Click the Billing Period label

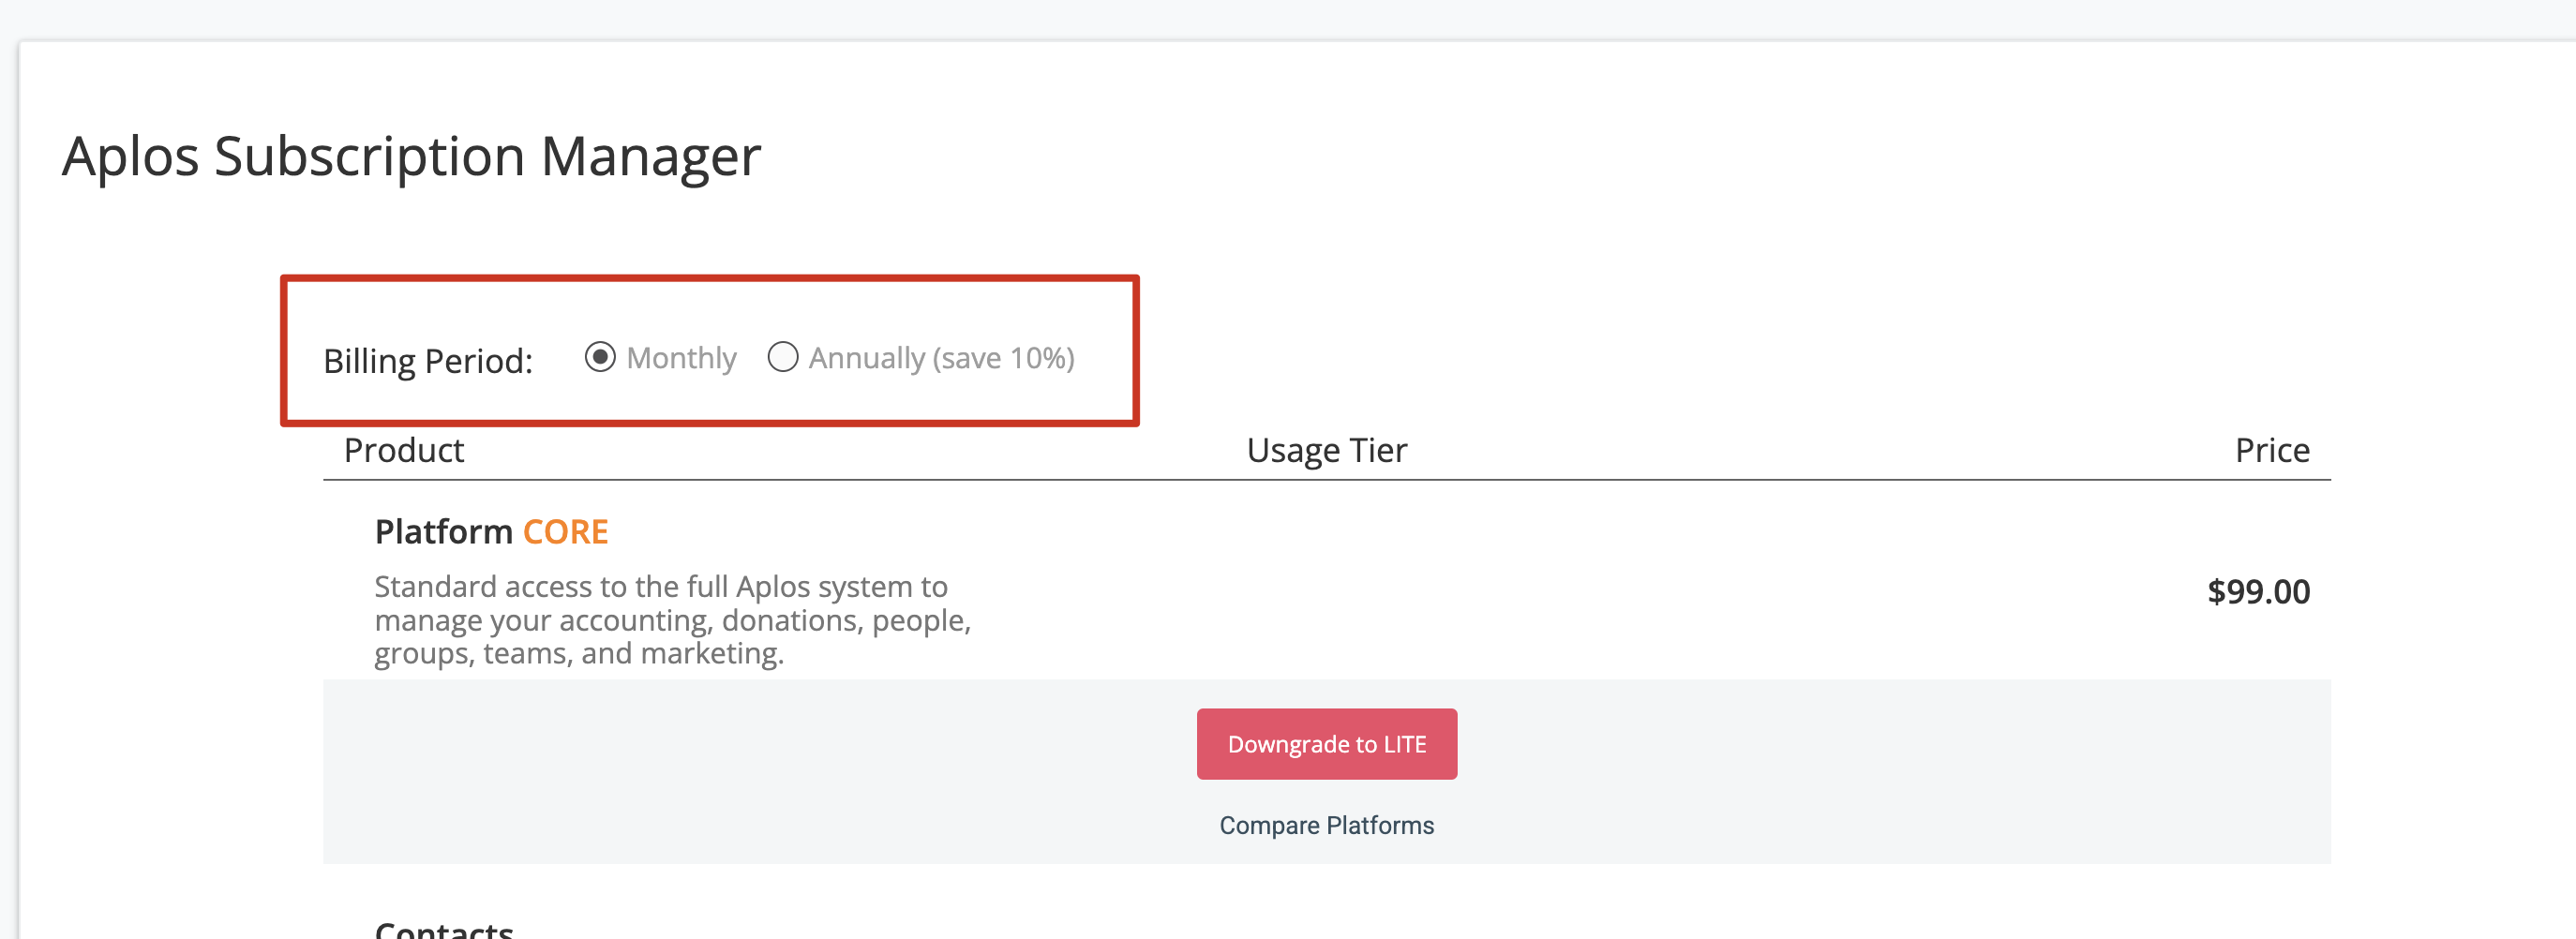428,361
